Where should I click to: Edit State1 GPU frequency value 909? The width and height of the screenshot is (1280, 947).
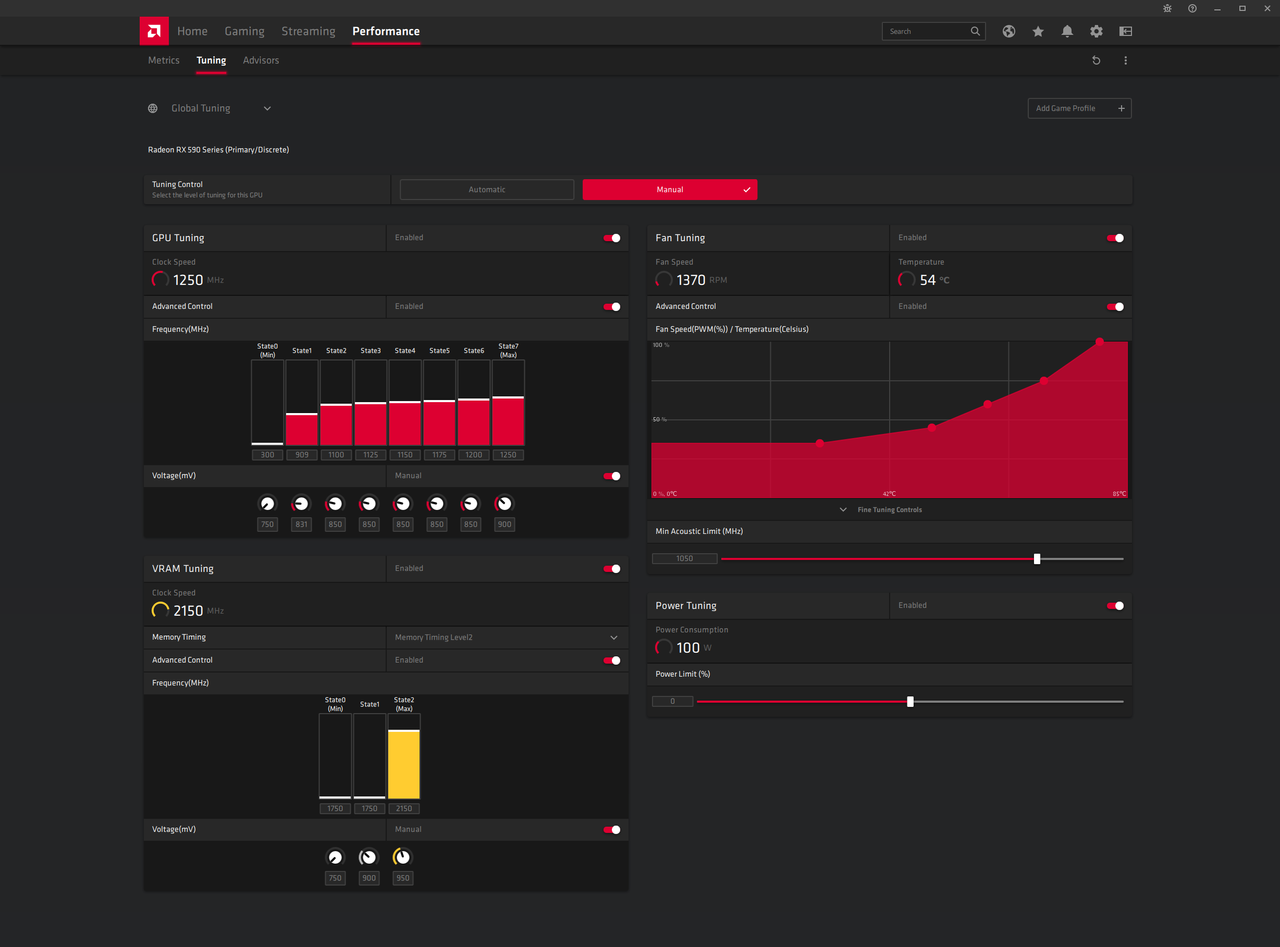(x=302, y=455)
